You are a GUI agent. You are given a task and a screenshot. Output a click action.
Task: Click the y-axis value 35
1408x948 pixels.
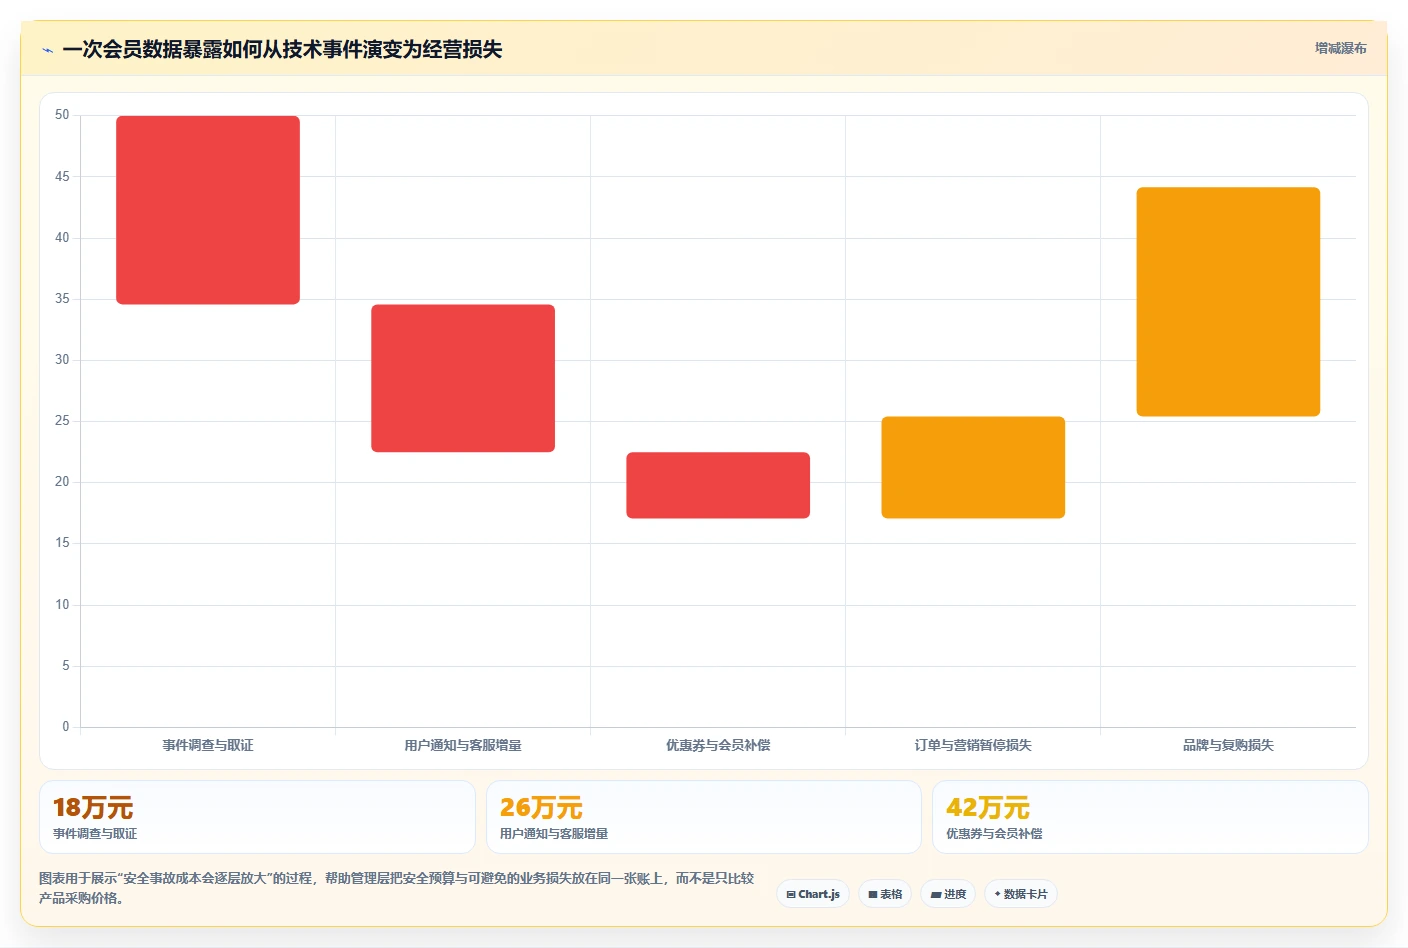[62, 299]
